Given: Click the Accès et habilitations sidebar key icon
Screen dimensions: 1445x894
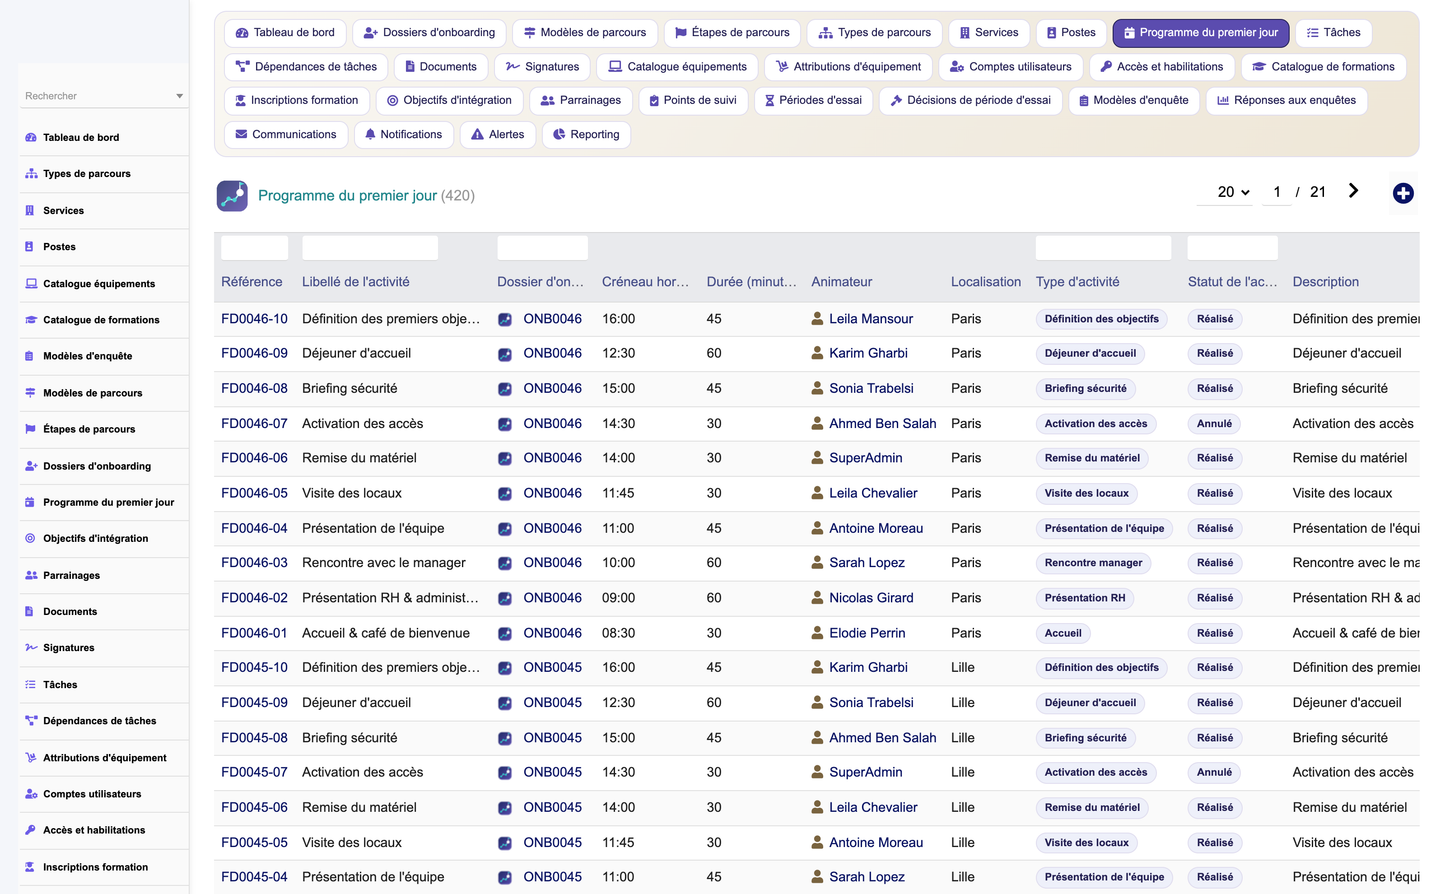Looking at the screenshot, I should [x=31, y=830].
